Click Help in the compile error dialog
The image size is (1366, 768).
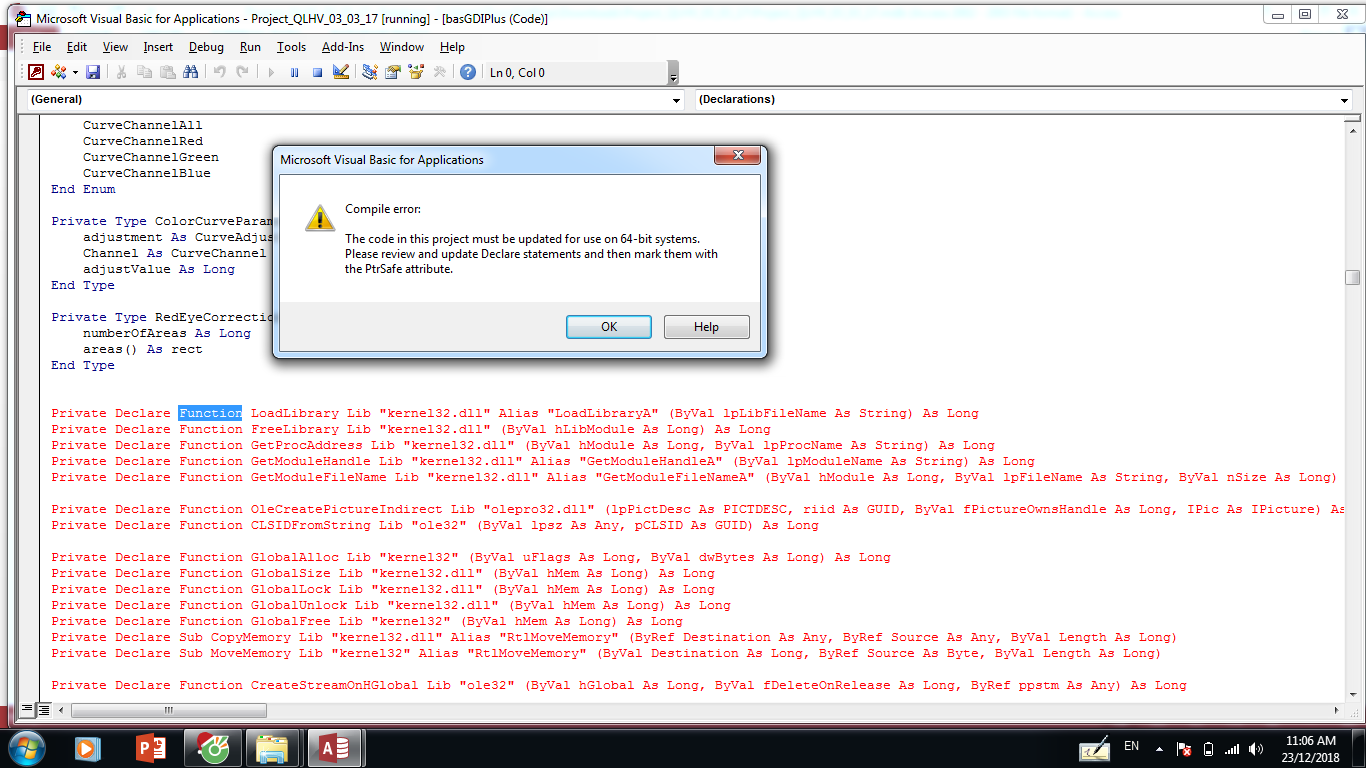click(706, 327)
